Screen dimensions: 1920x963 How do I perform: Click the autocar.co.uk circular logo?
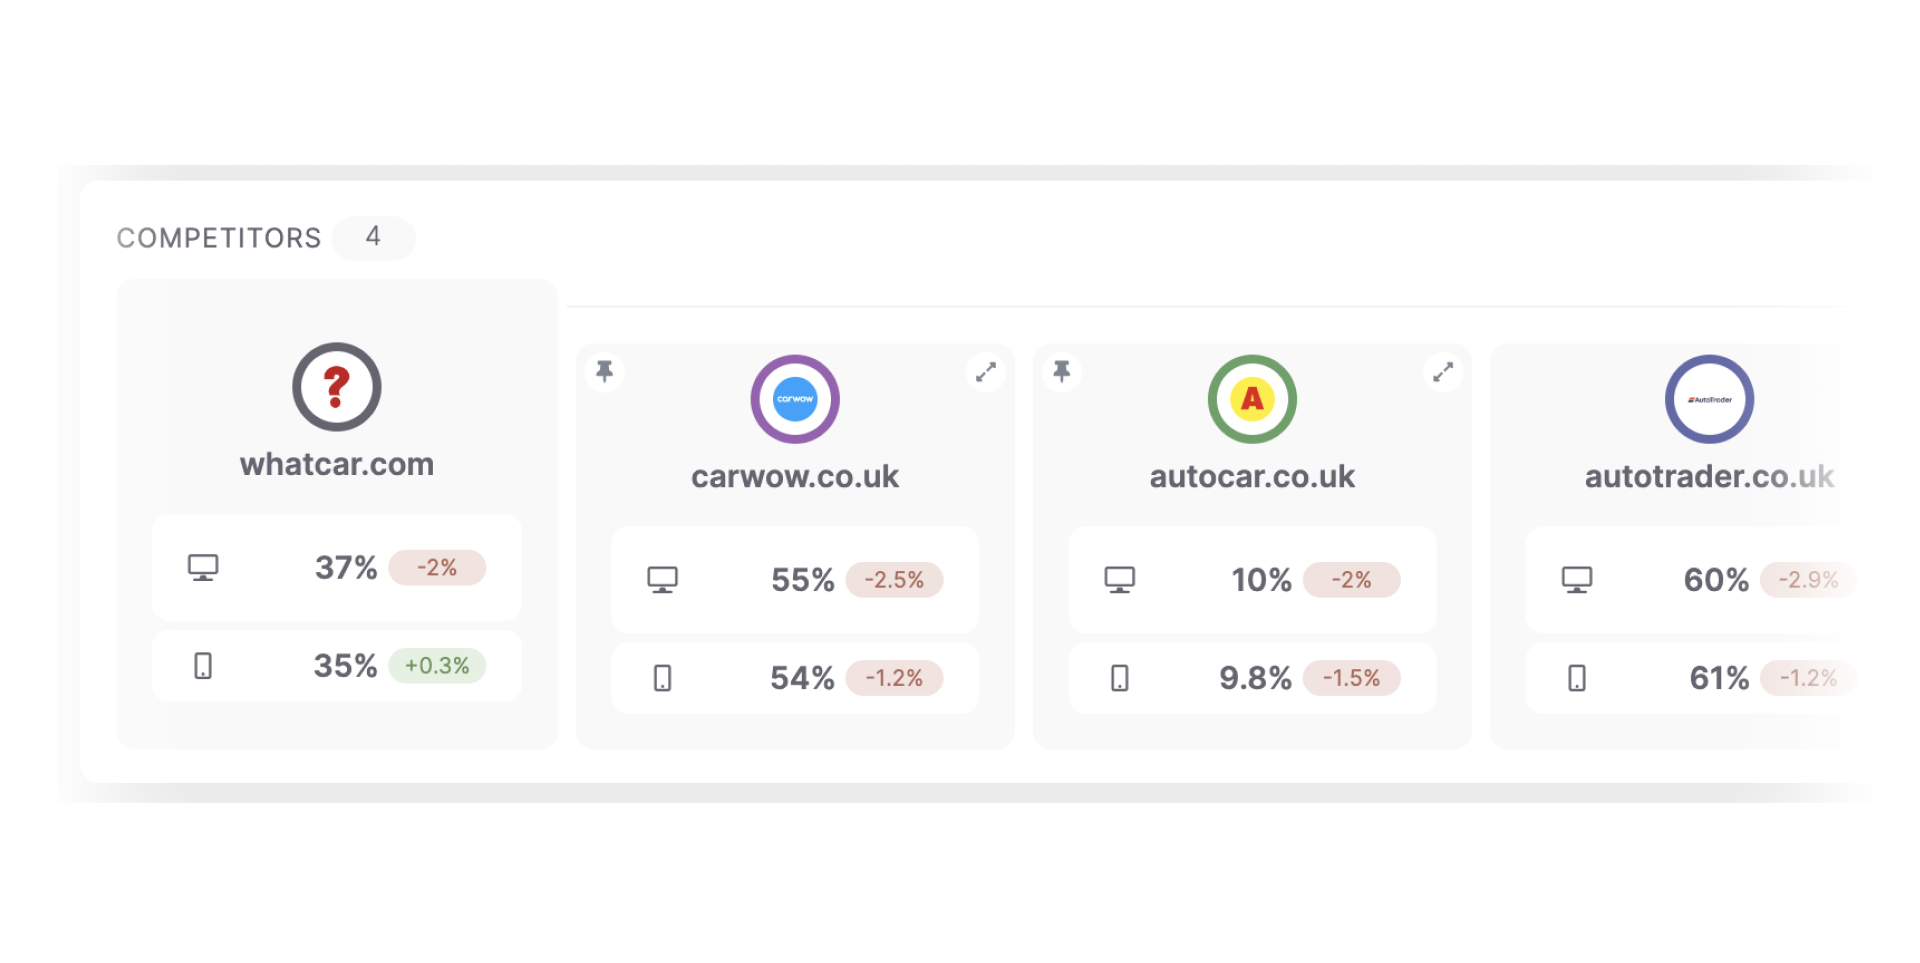pos(1252,399)
